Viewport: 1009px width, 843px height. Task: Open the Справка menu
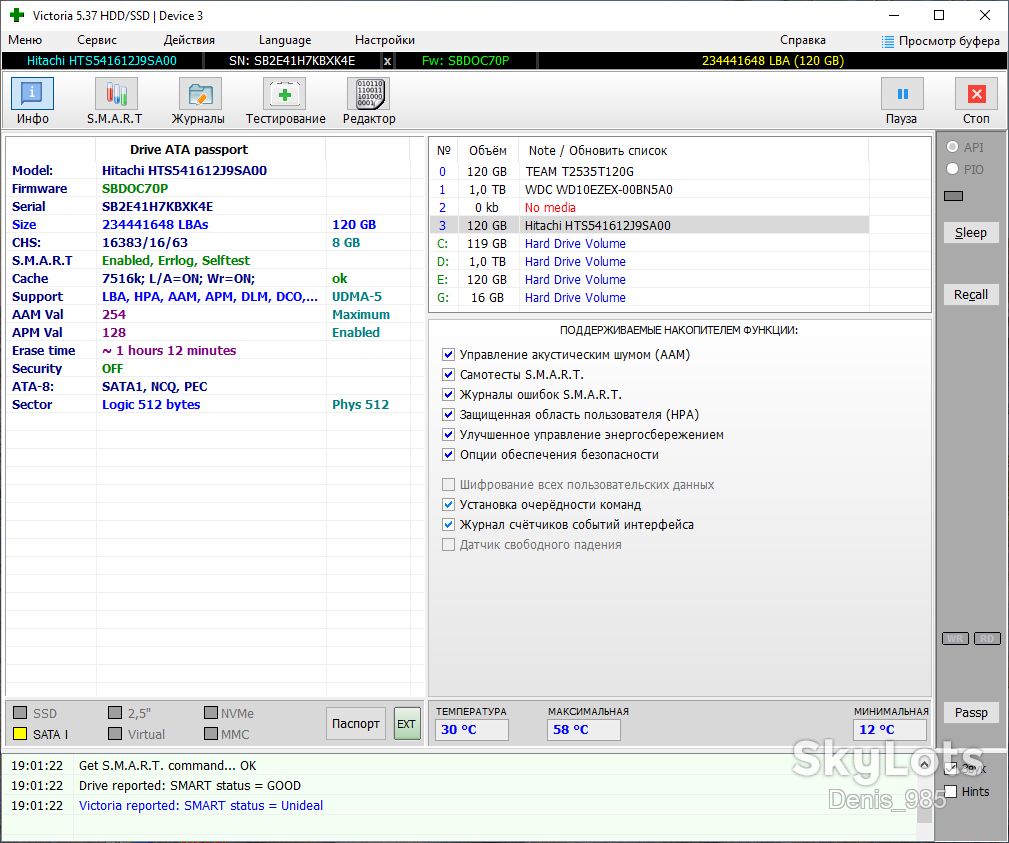(x=802, y=40)
